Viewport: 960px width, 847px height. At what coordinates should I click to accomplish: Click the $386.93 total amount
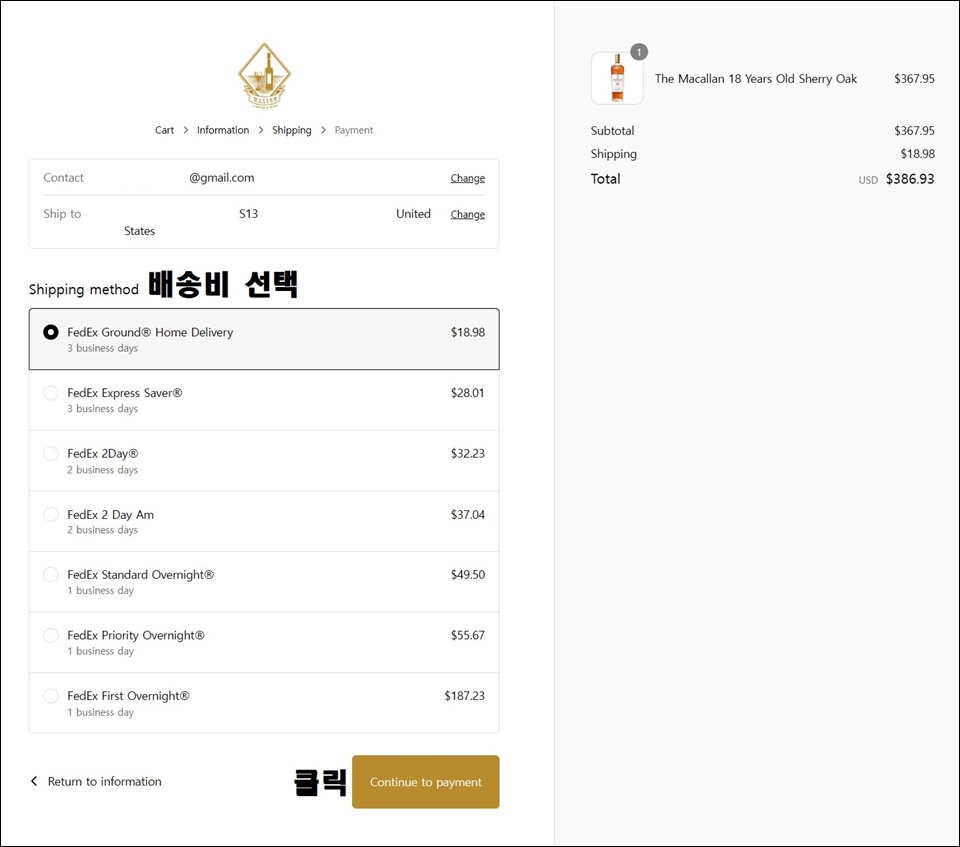pyautogui.click(x=910, y=179)
